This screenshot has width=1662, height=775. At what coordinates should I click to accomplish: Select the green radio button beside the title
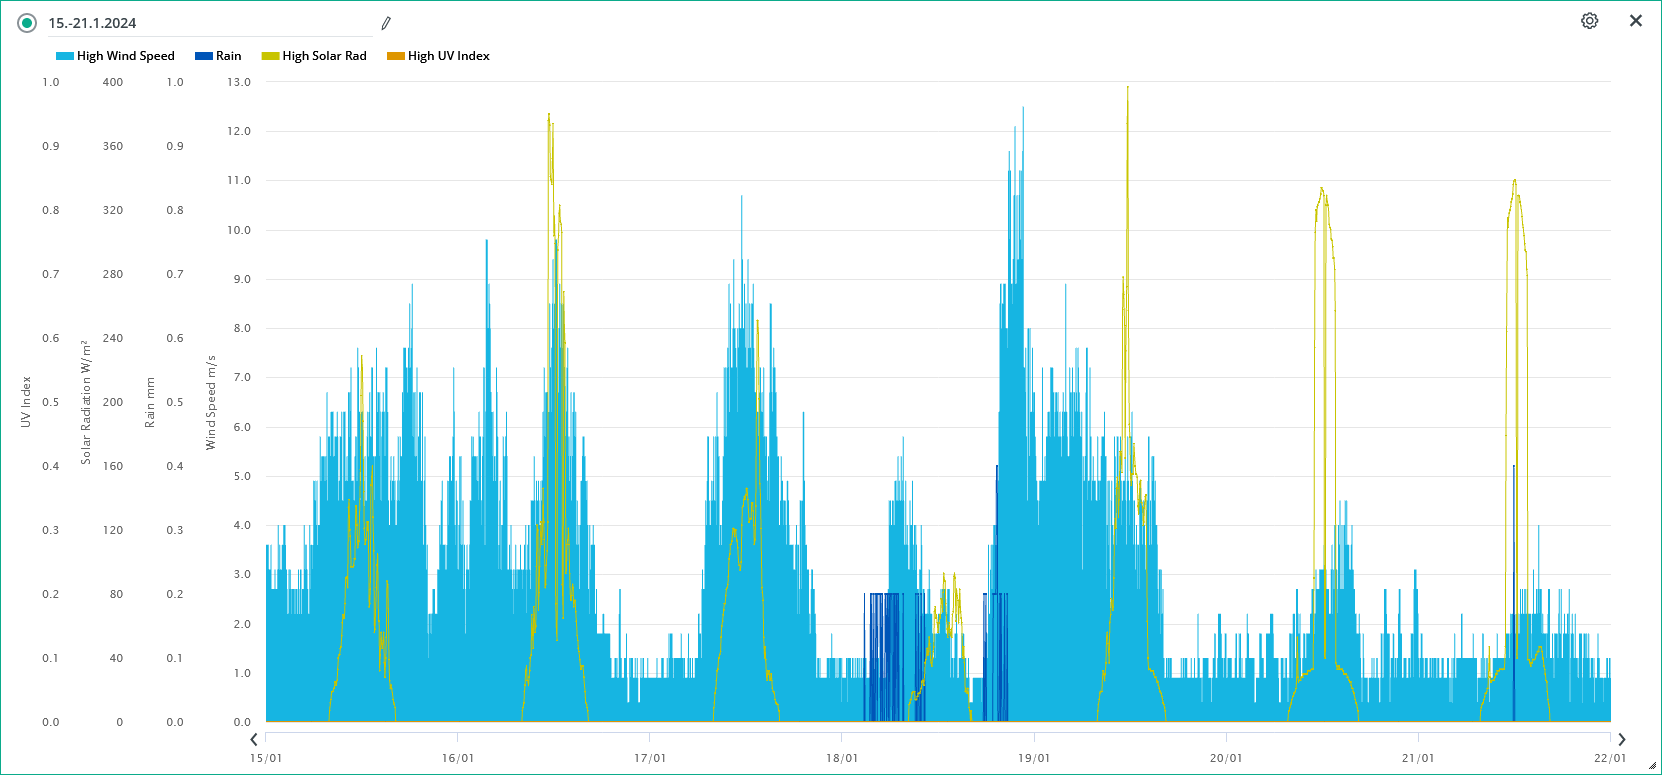(x=27, y=23)
